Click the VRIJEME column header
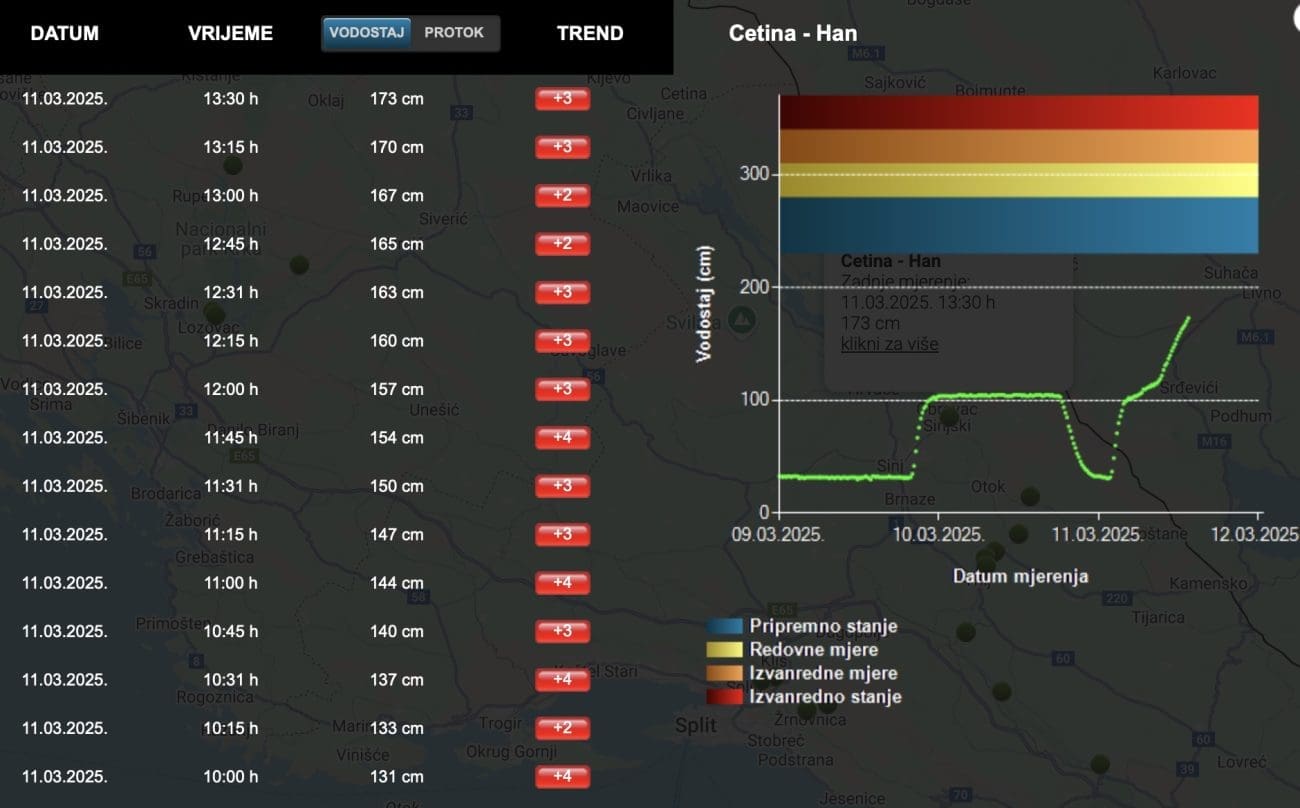The image size is (1300, 808). [x=230, y=33]
